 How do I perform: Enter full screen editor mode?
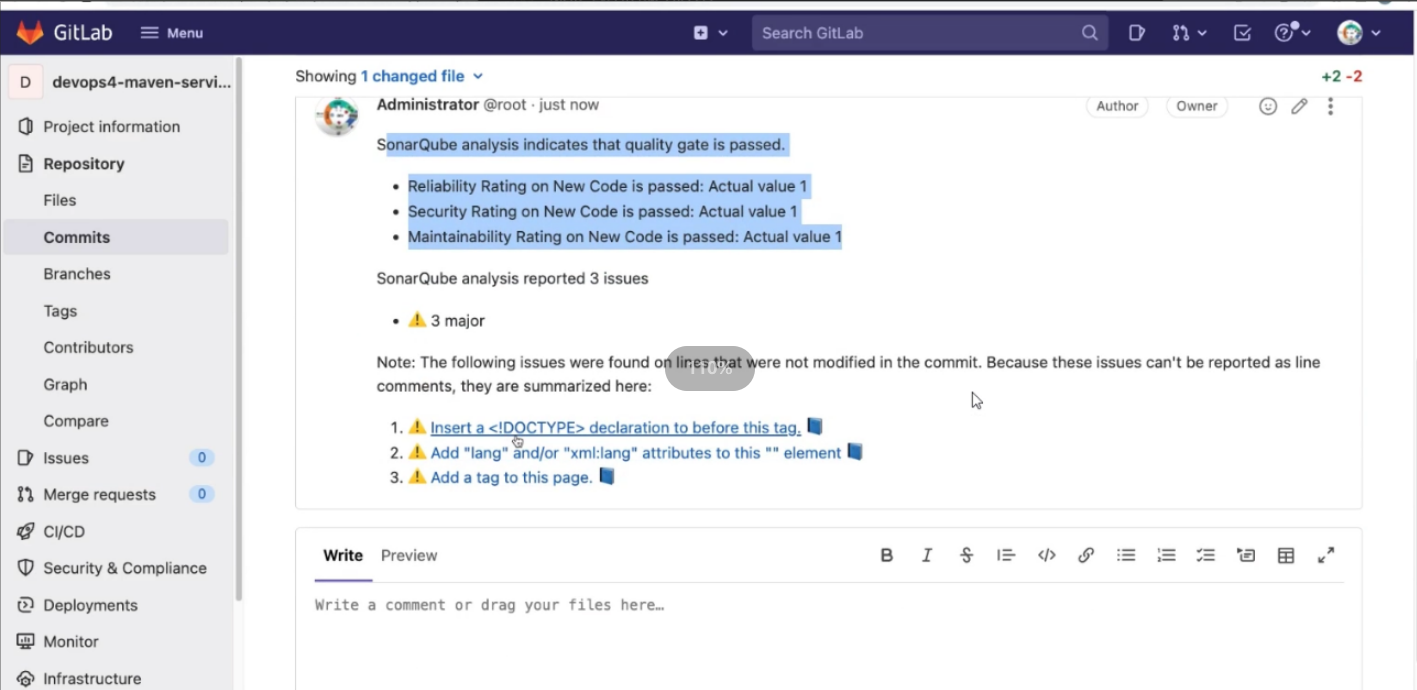1326,555
